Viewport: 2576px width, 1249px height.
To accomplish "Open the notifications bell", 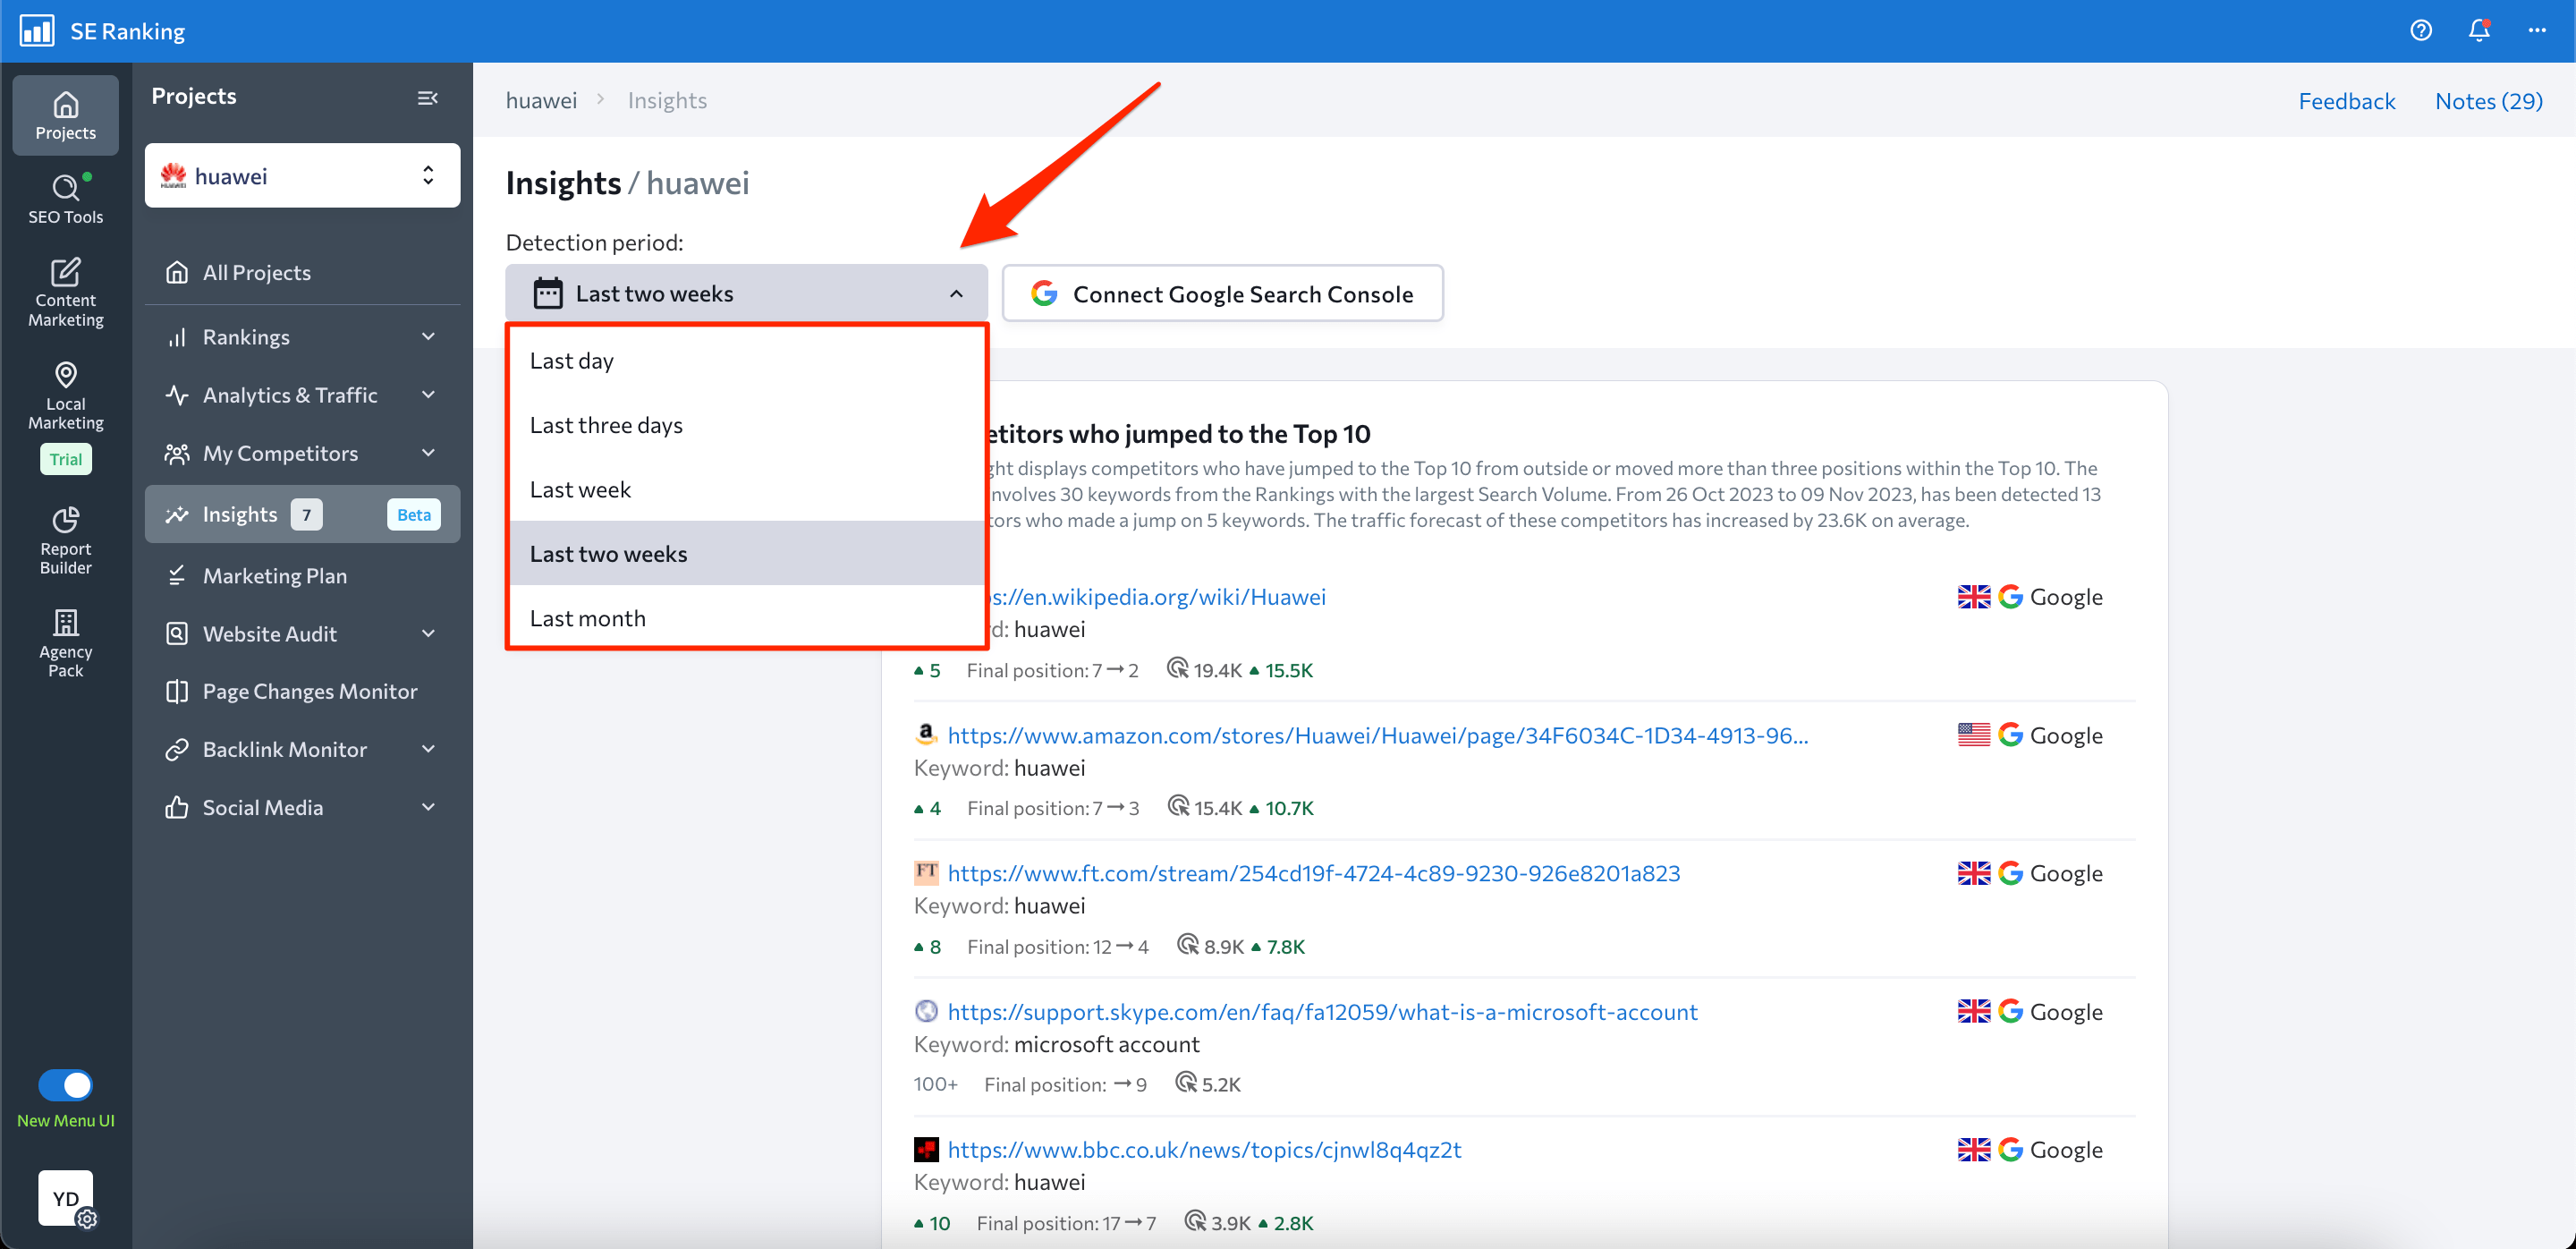I will 2479,30.
